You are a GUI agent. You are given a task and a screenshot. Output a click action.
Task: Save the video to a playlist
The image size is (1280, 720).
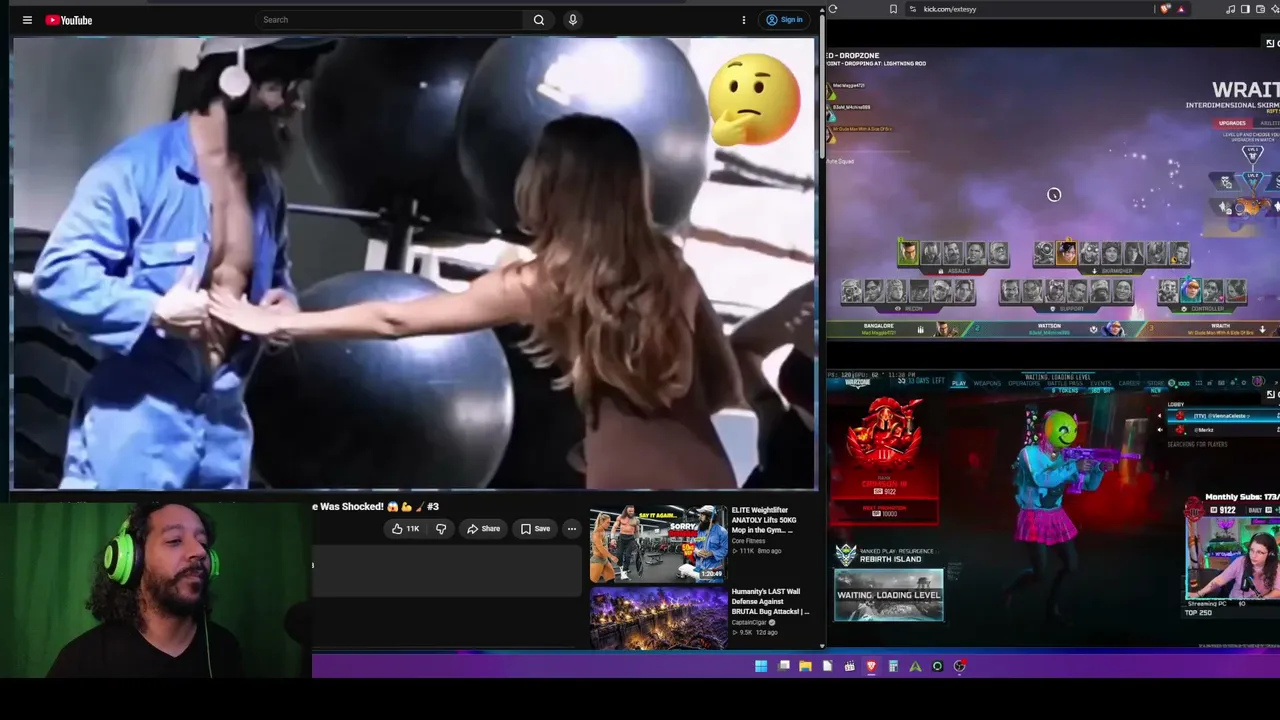point(535,529)
